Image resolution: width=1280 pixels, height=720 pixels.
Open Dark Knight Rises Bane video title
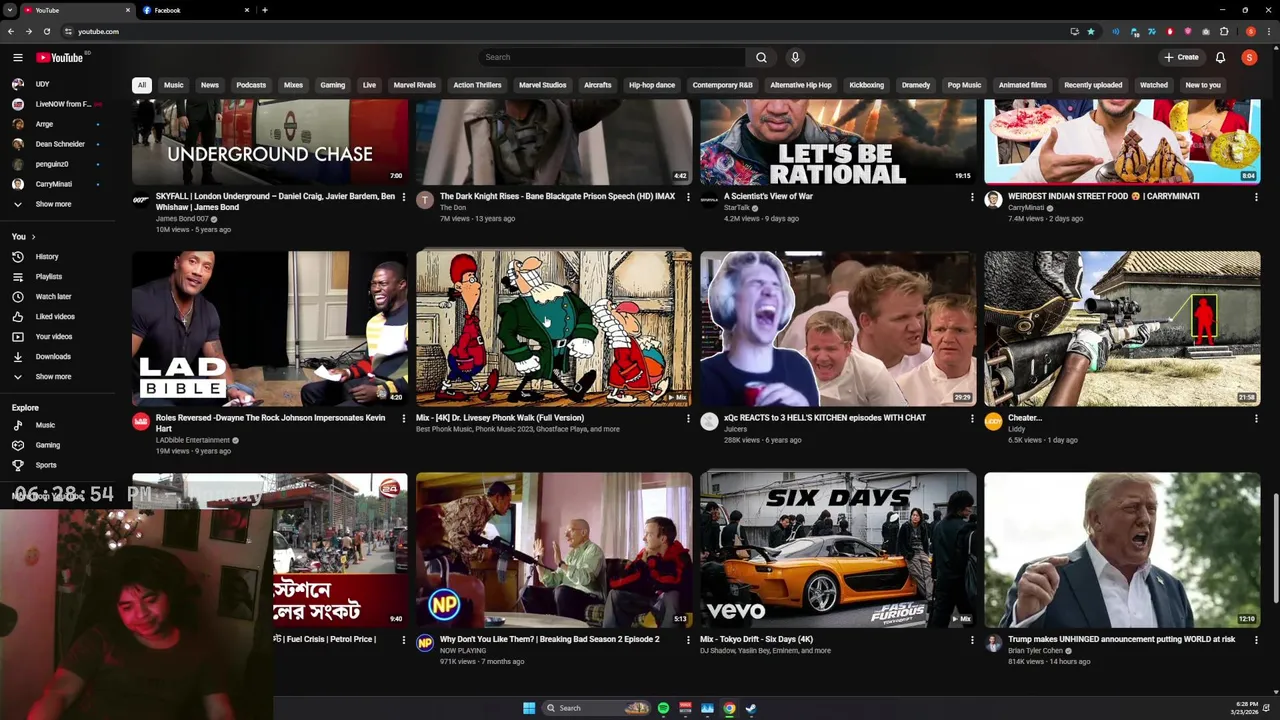[557, 196]
